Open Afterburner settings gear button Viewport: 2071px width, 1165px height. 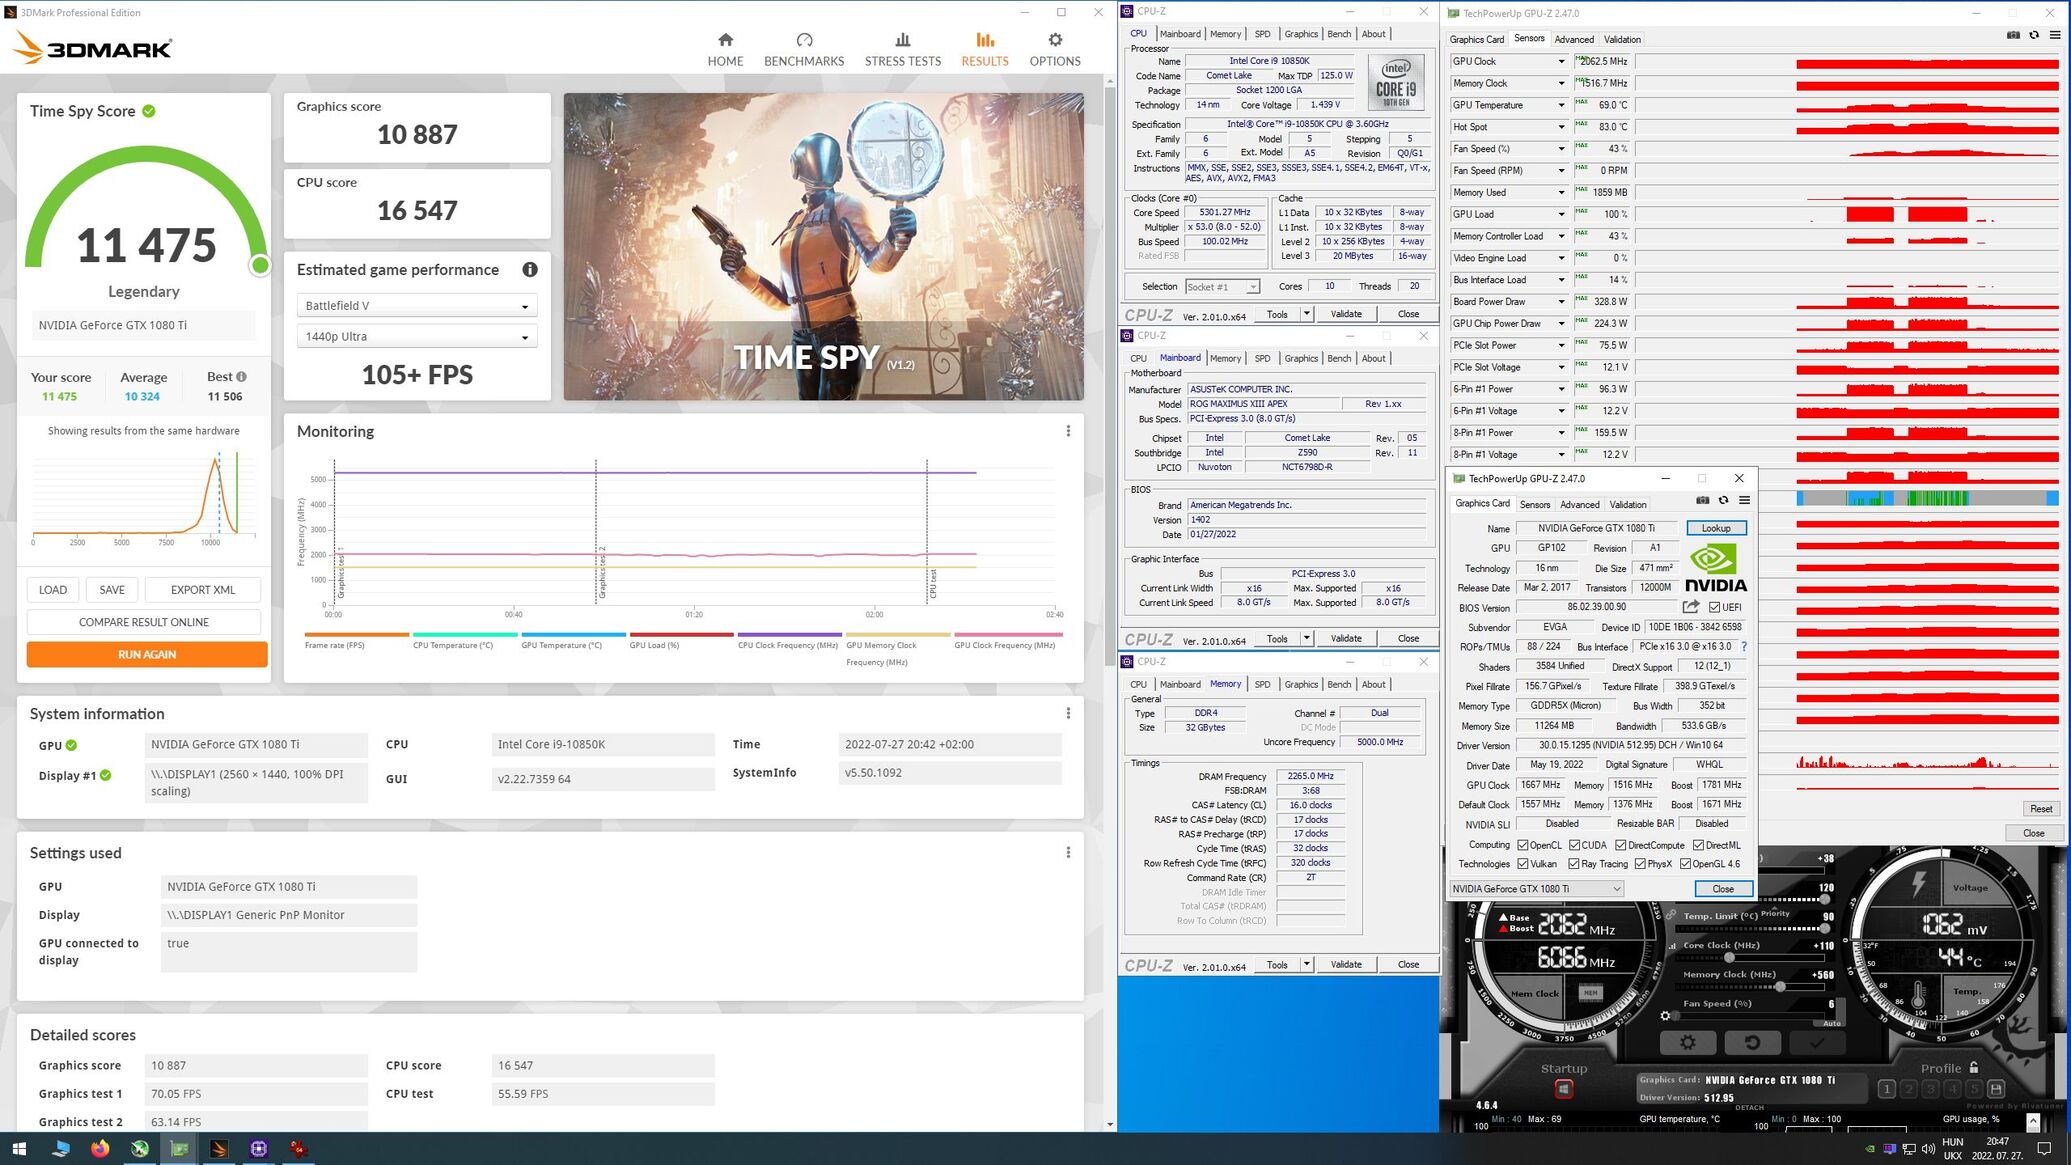(x=1688, y=1043)
